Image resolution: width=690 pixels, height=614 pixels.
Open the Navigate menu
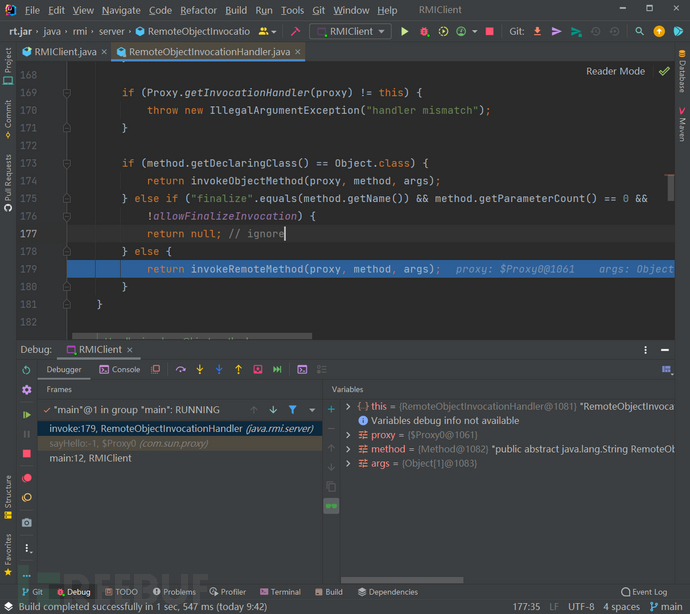click(121, 10)
